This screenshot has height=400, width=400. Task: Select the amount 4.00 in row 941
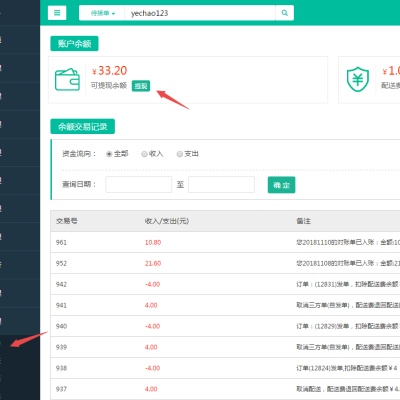click(151, 305)
